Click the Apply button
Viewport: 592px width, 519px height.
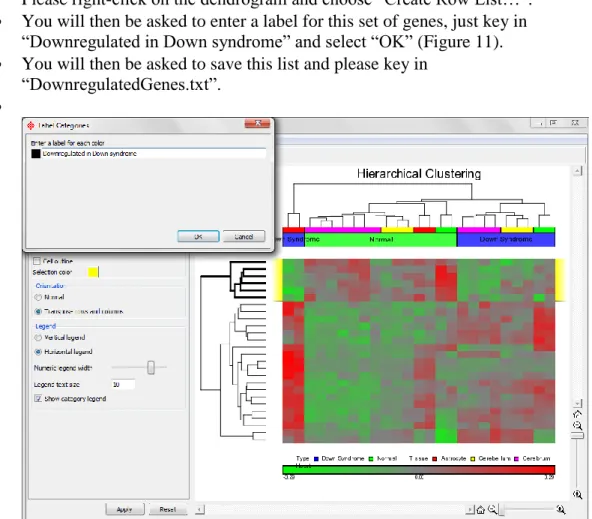pos(125,510)
